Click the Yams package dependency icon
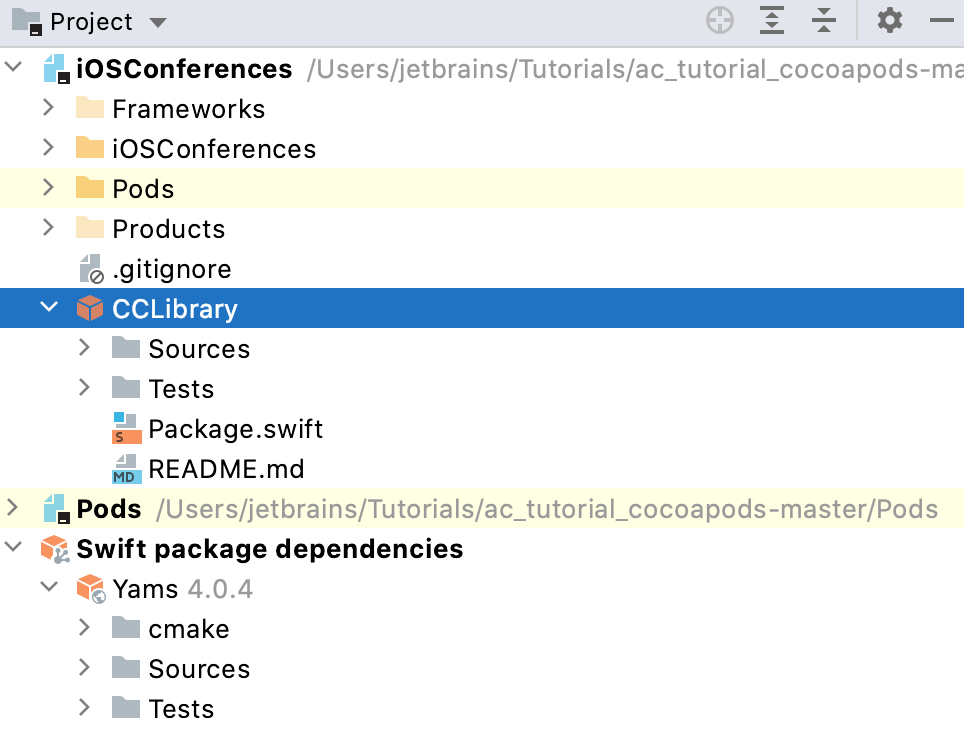Image resolution: width=964 pixels, height=732 pixels. 90,589
